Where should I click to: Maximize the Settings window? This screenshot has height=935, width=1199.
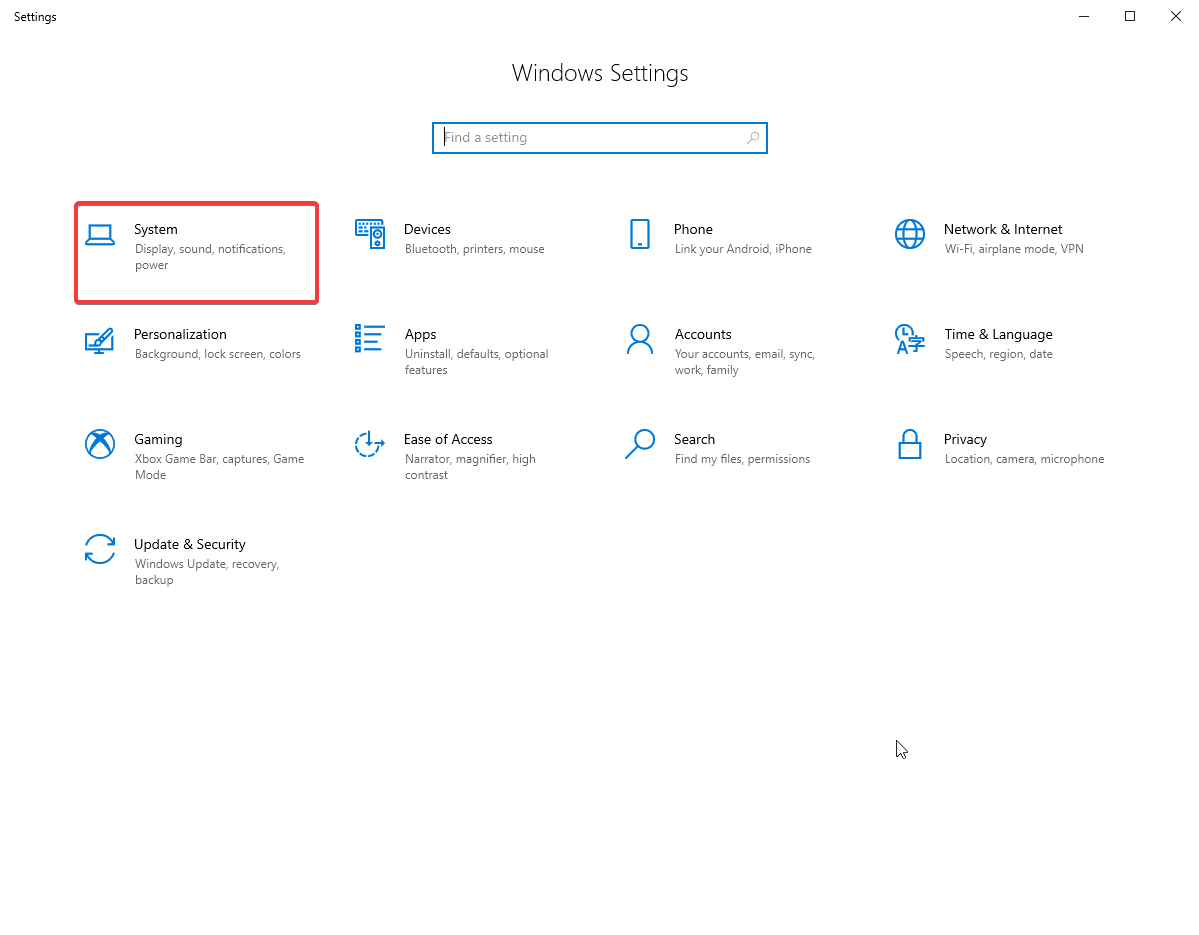1130,16
